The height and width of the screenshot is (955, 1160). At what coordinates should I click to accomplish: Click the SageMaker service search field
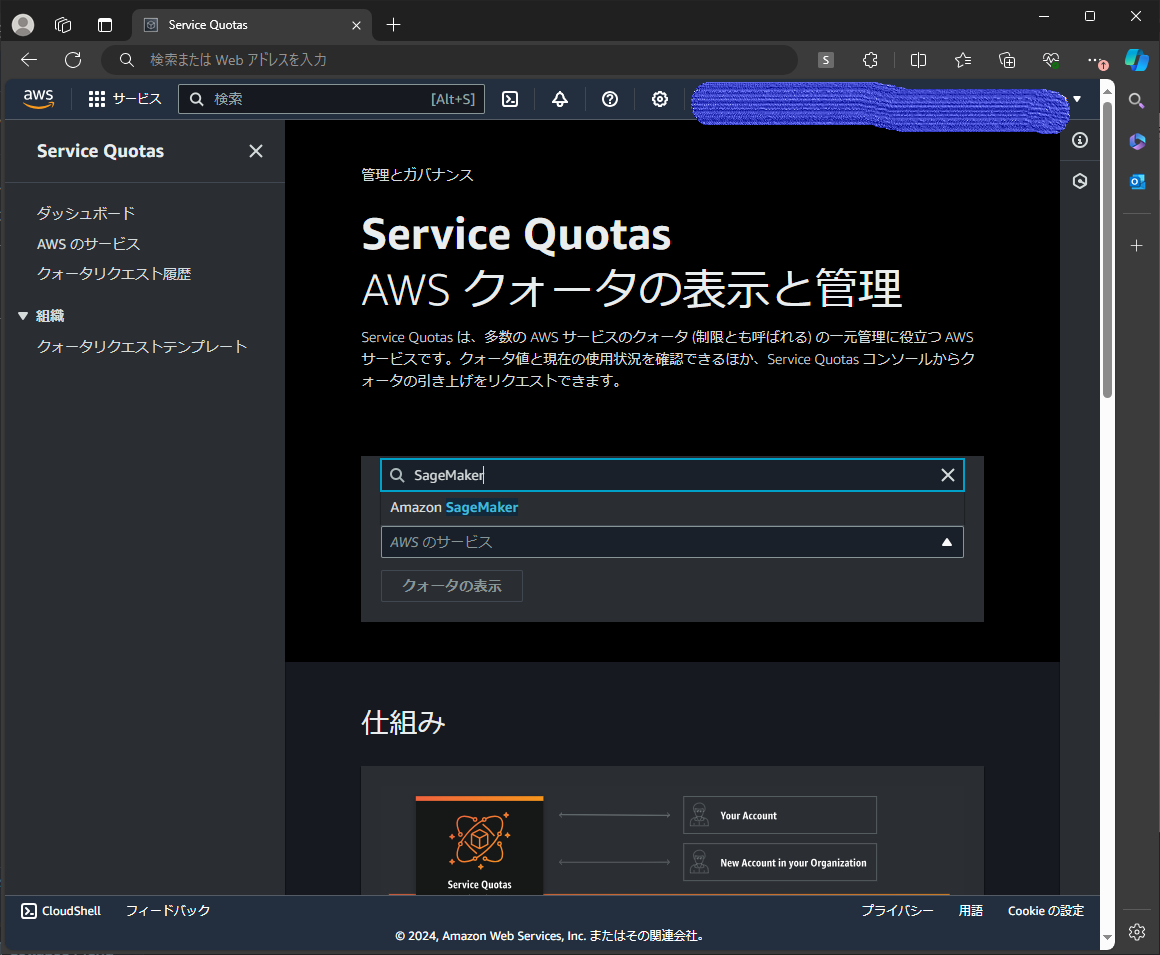coord(672,475)
